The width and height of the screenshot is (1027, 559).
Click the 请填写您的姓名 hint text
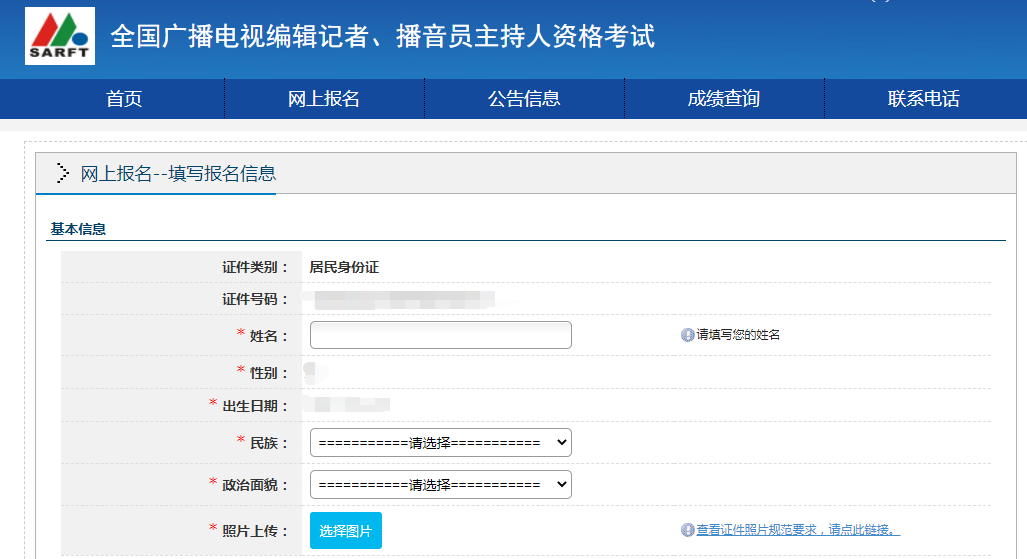(x=738, y=335)
